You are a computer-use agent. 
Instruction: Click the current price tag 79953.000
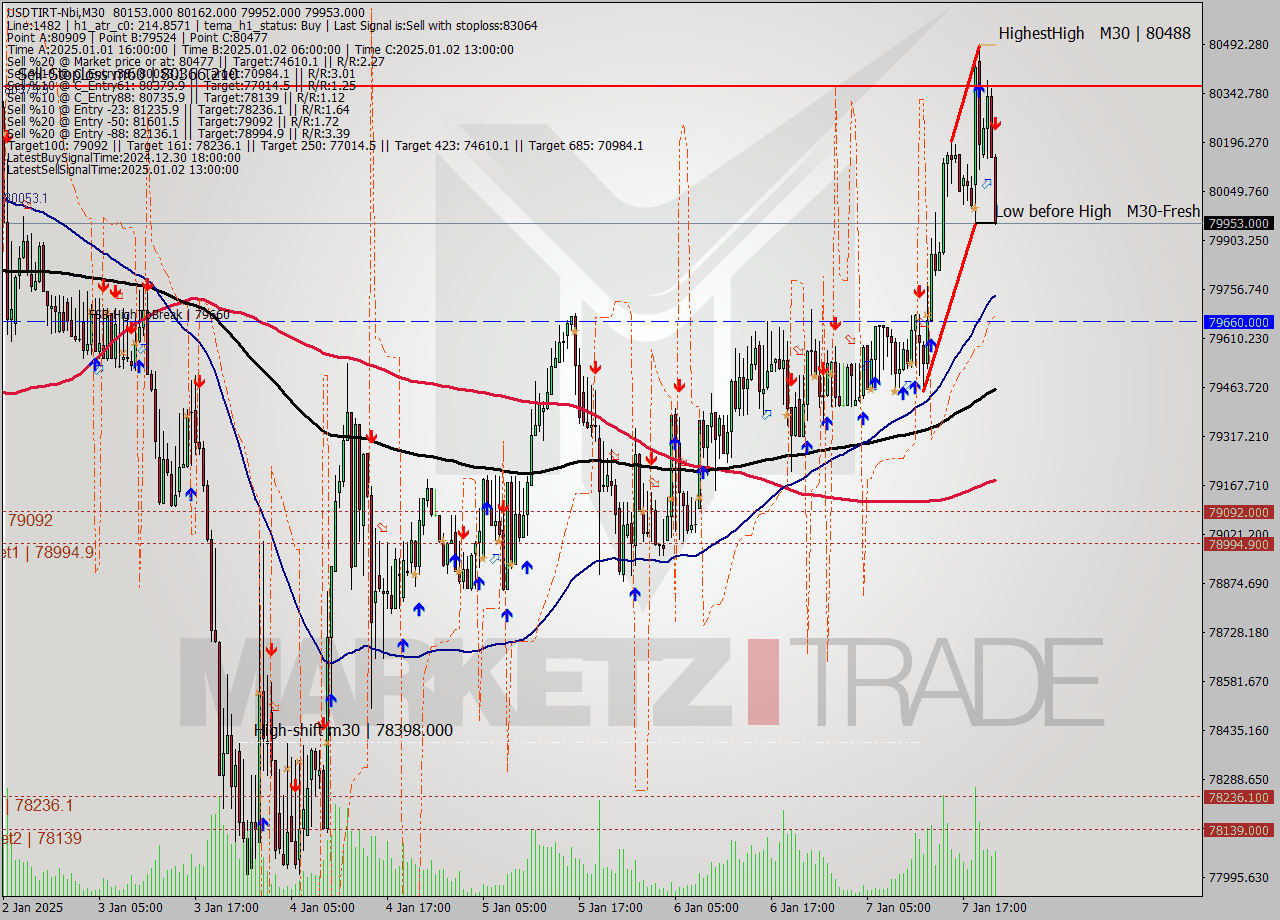point(1239,224)
